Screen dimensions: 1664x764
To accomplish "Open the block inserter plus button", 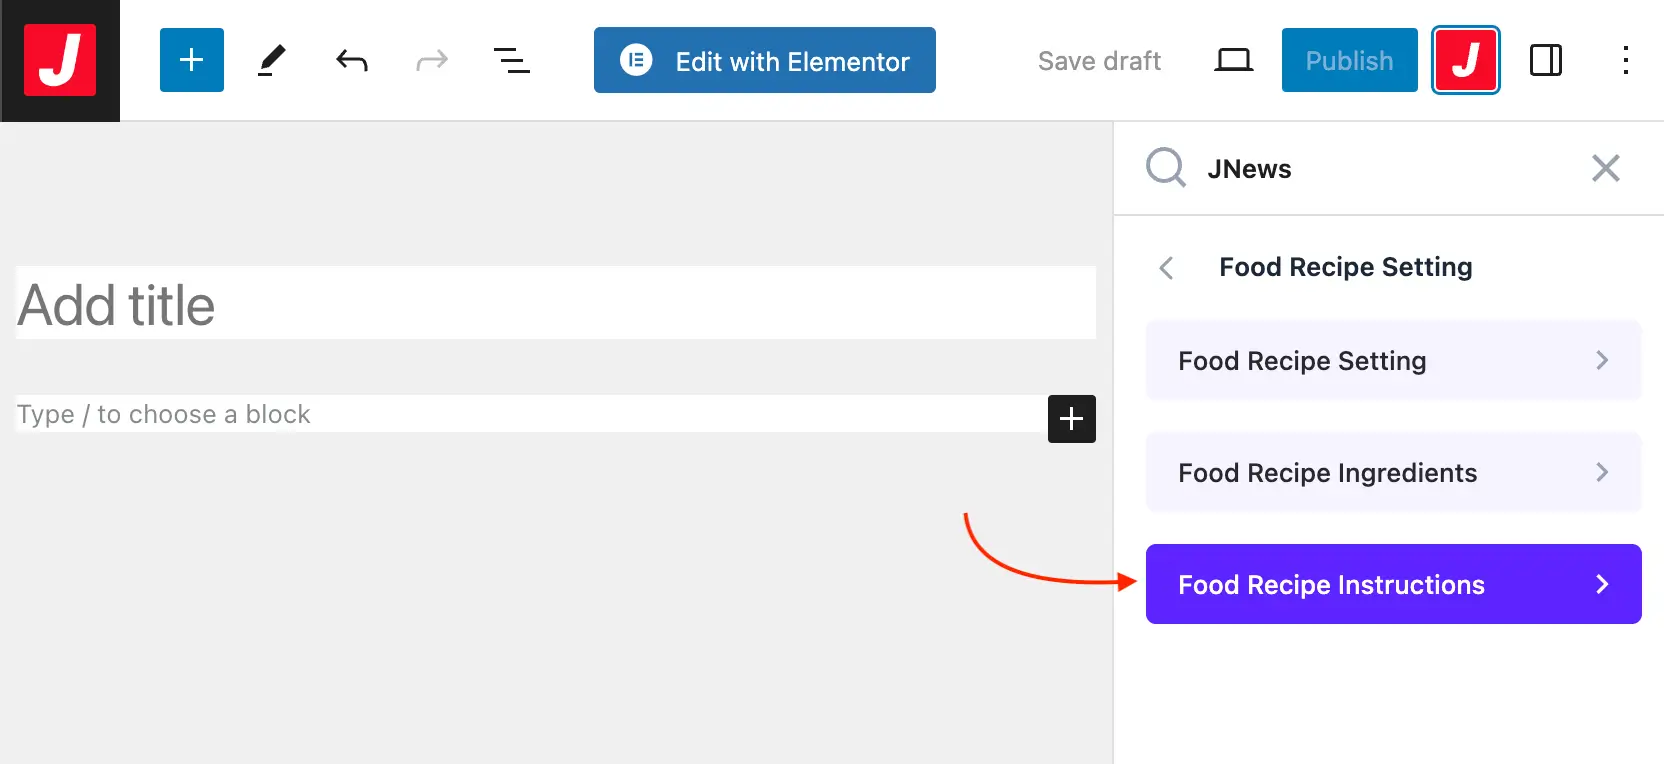I will [191, 60].
